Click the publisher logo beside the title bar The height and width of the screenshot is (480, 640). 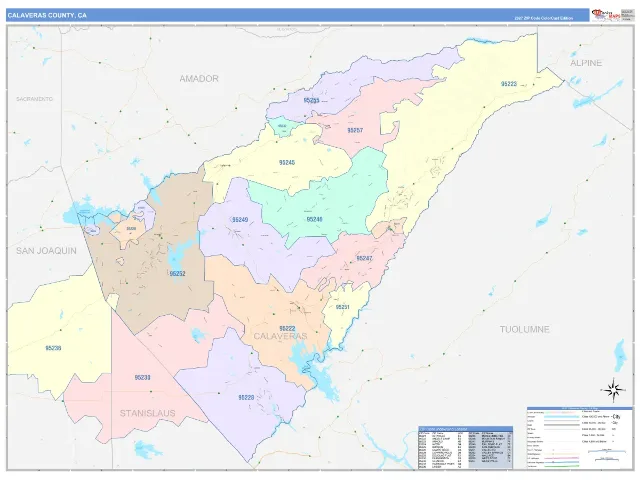pos(606,15)
